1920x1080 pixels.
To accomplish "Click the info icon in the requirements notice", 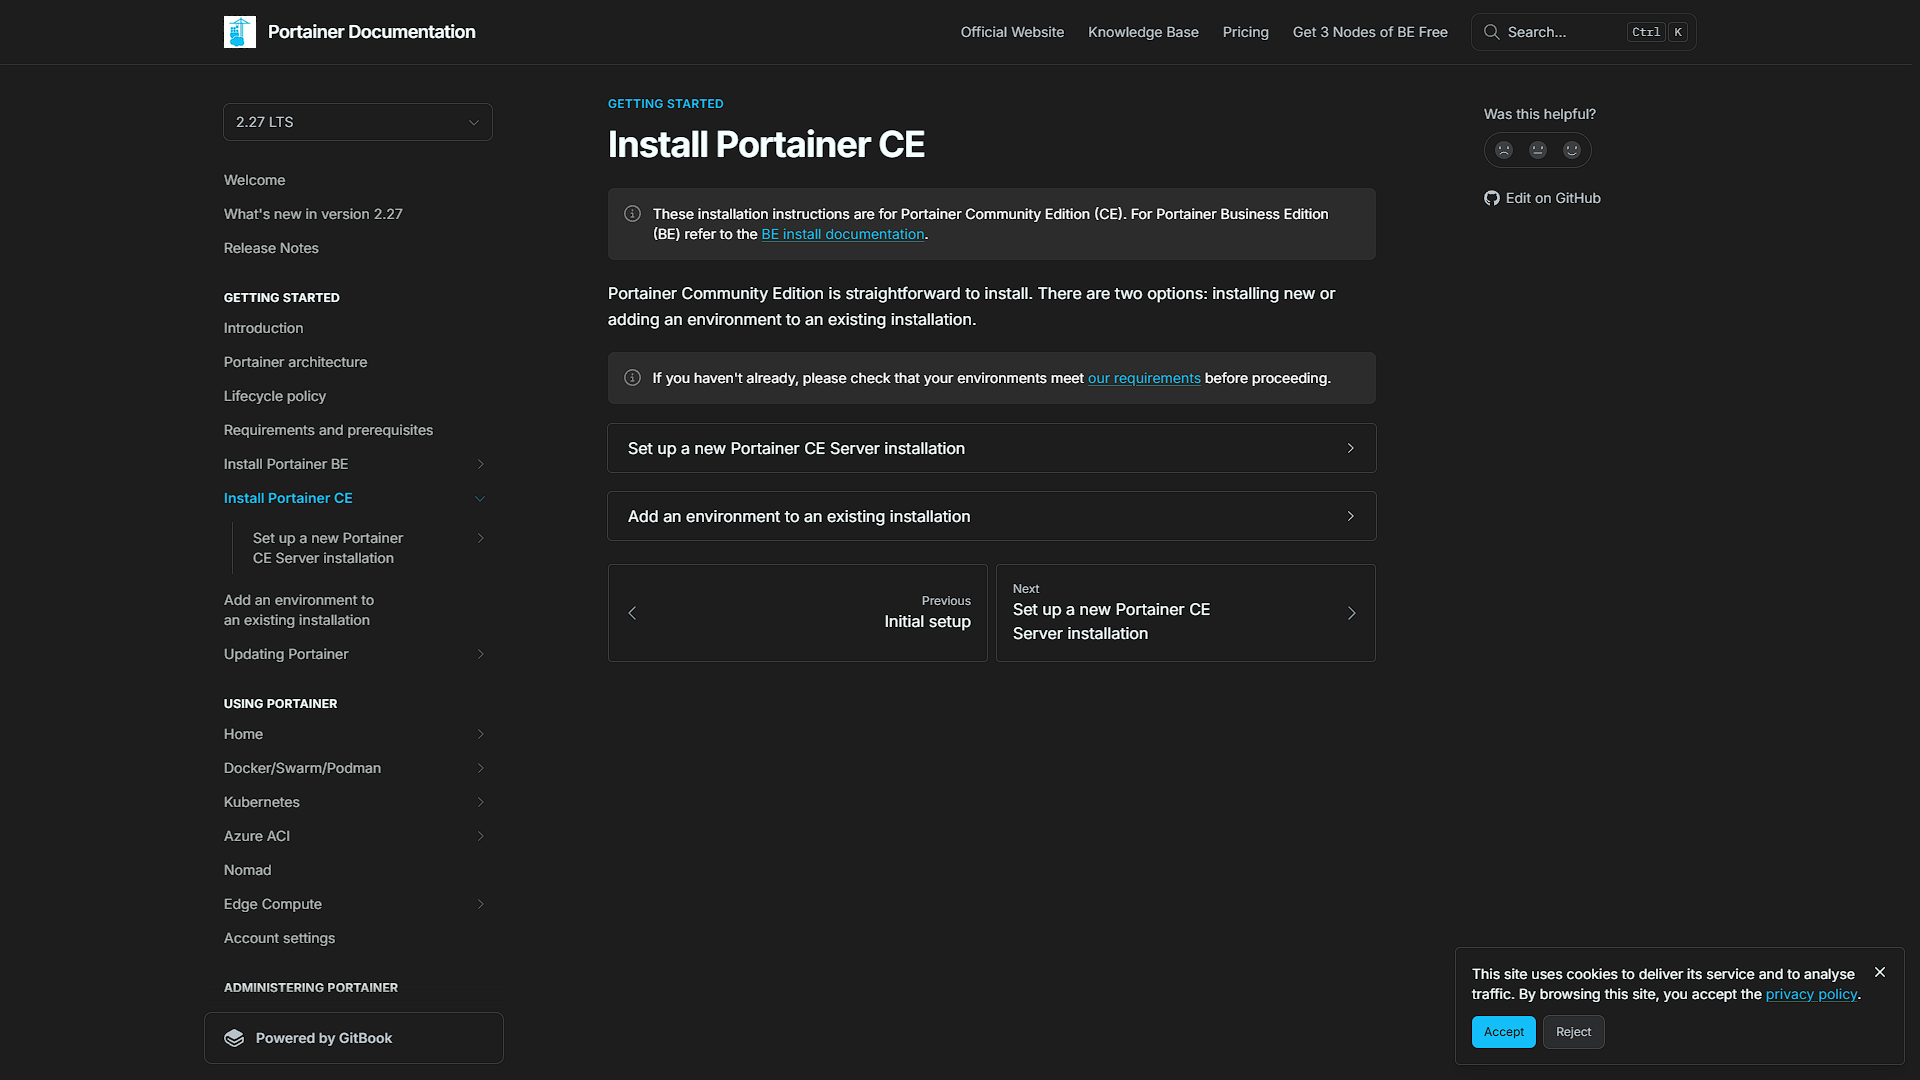I will point(632,377).
